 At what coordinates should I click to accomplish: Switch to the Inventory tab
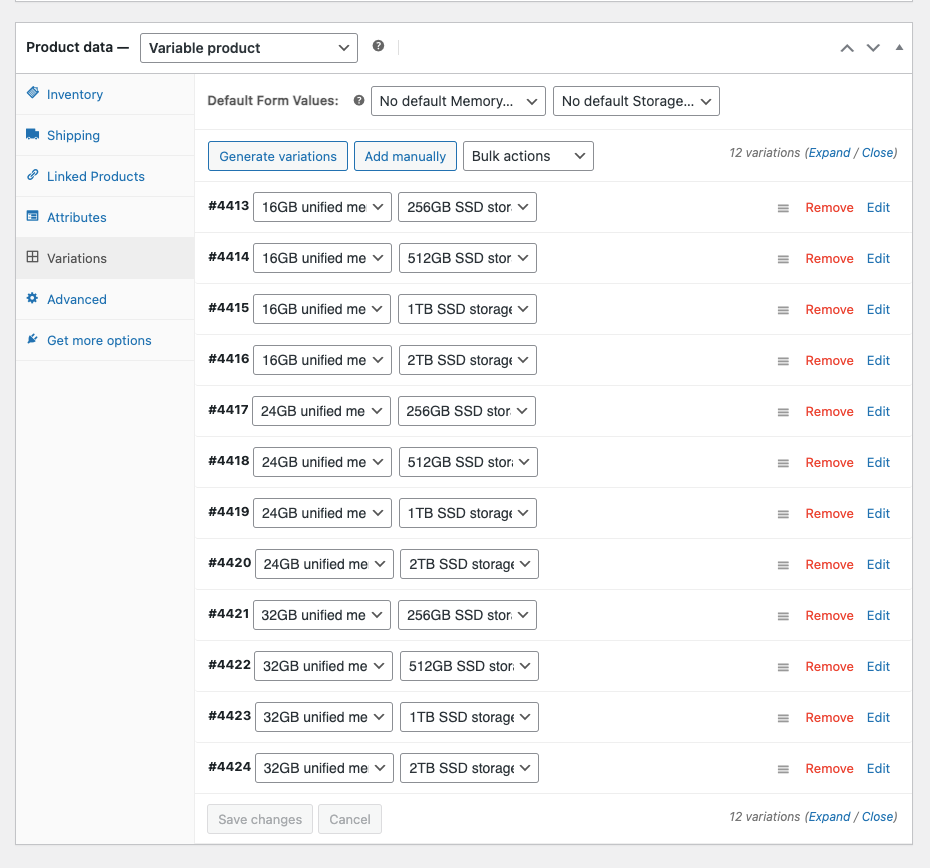pos(75,94)
